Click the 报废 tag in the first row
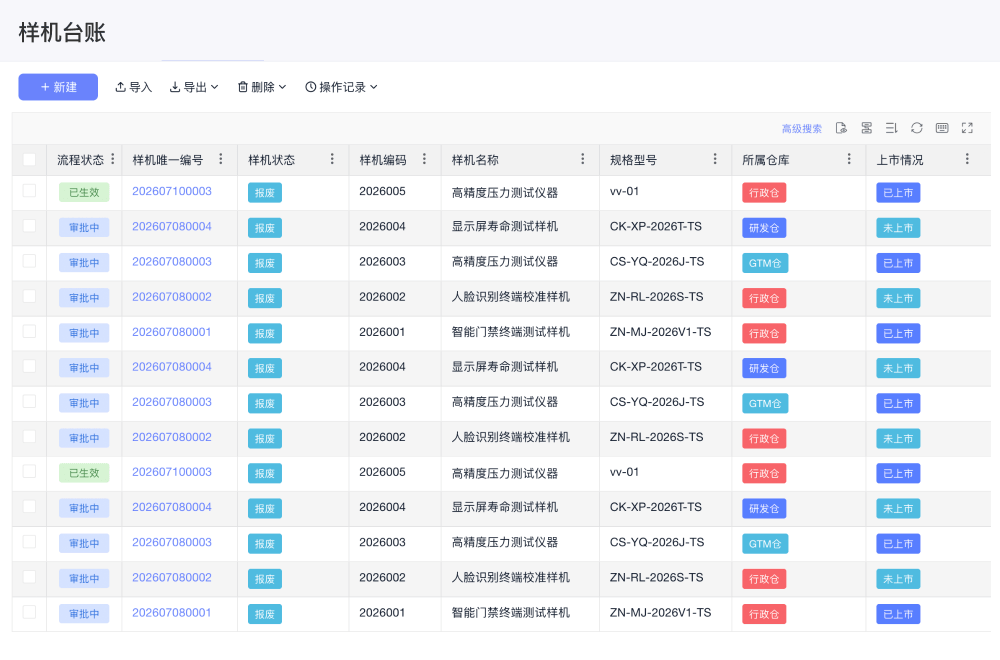This screenshot has width=1000, height=660. tap(265, 193)
